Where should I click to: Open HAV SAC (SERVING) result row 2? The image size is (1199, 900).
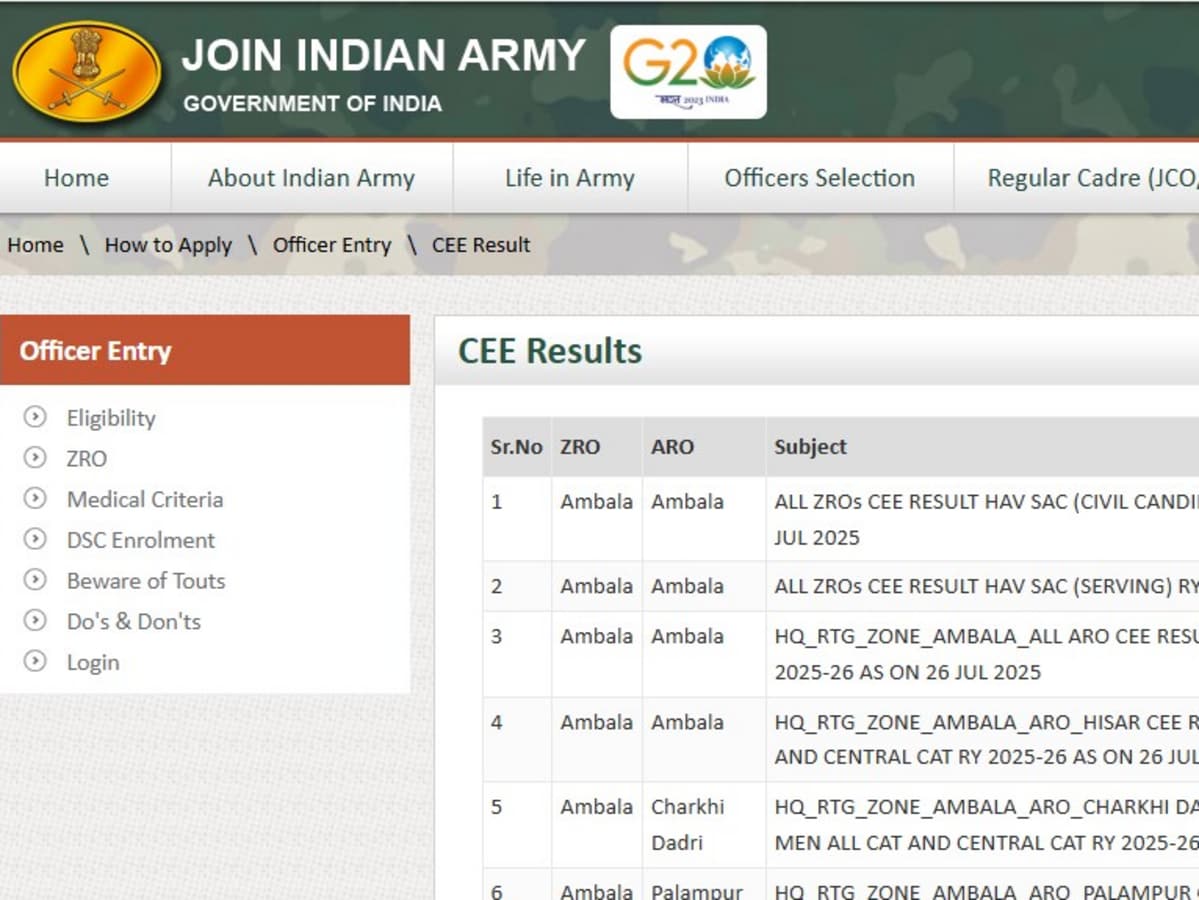(986, 586)
